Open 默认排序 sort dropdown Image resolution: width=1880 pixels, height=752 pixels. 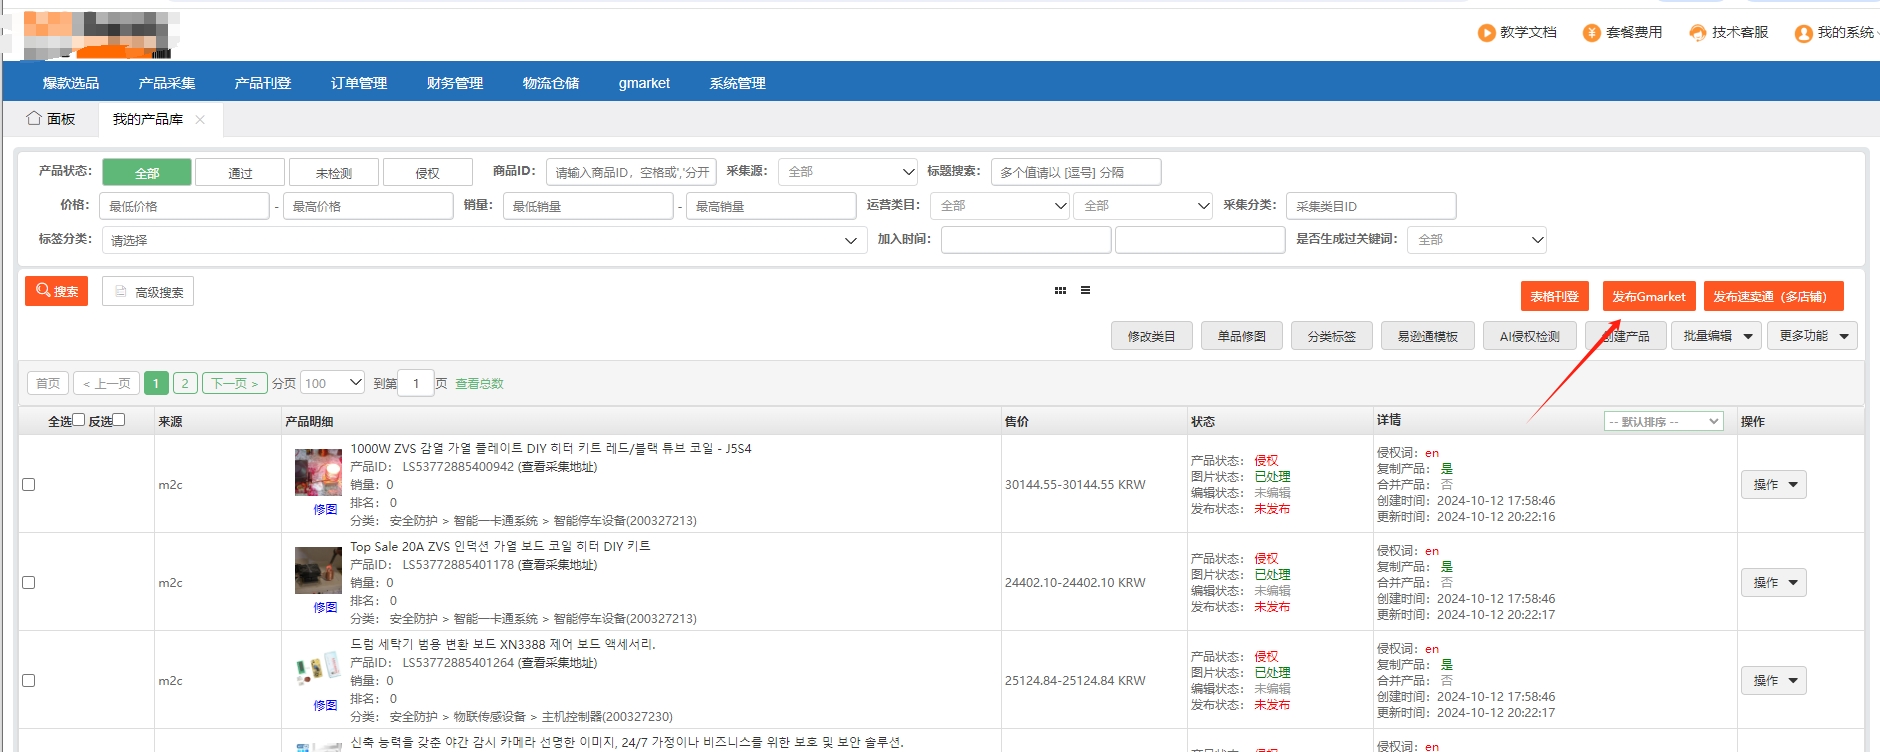coord(1664,421)
